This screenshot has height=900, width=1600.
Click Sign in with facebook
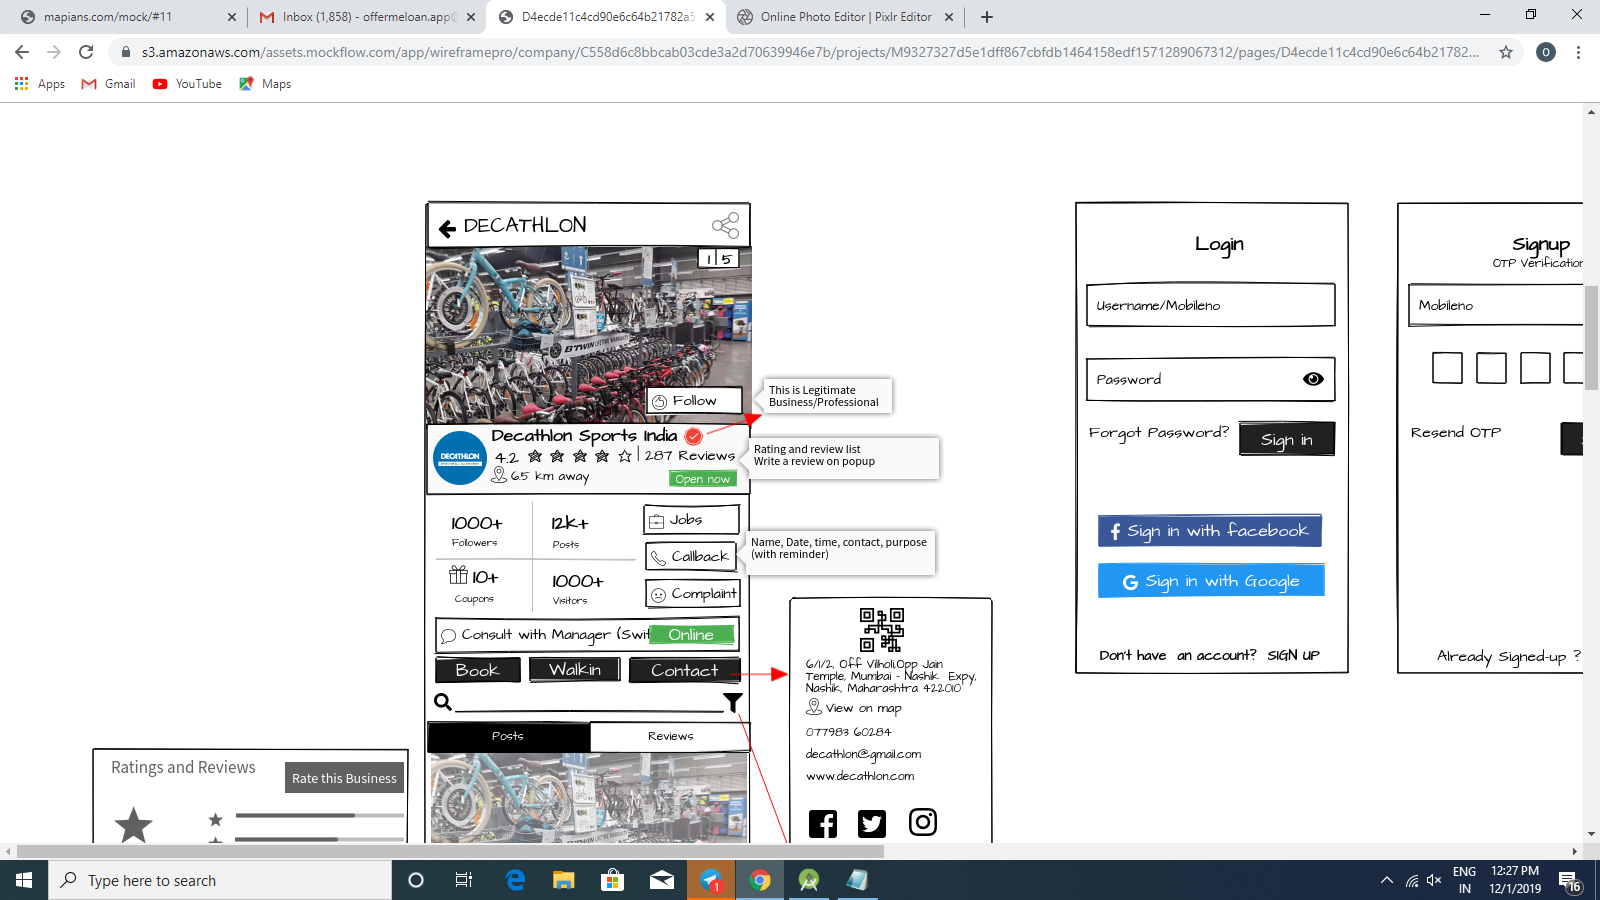click(x=1210, y=531)
